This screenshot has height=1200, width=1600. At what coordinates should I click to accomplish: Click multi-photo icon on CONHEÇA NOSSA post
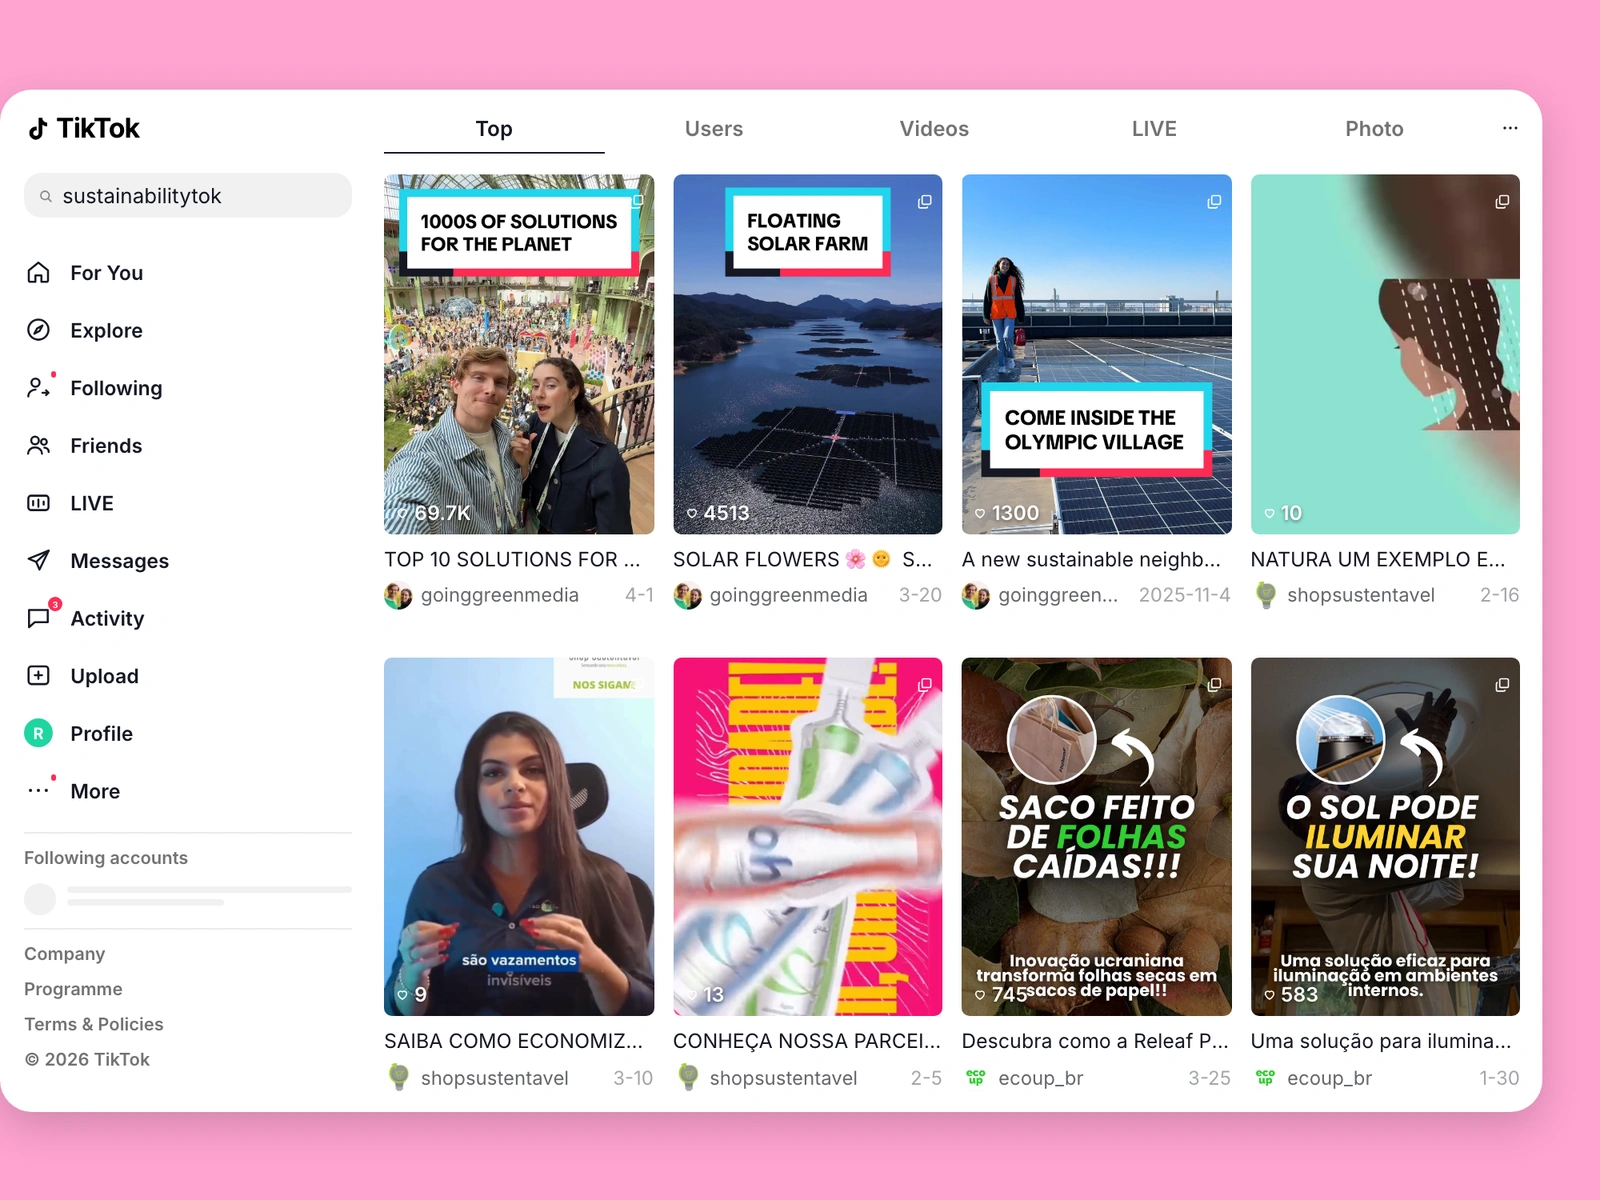(925, 685)
